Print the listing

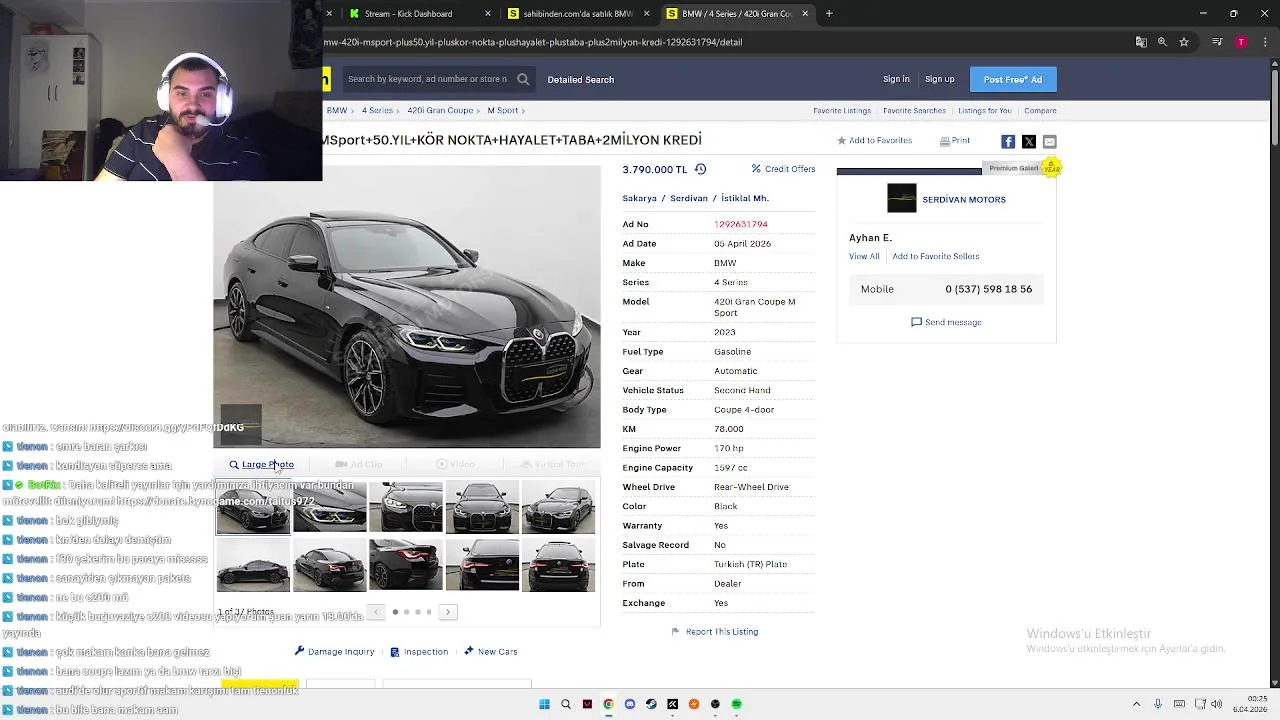click(955, 141)
